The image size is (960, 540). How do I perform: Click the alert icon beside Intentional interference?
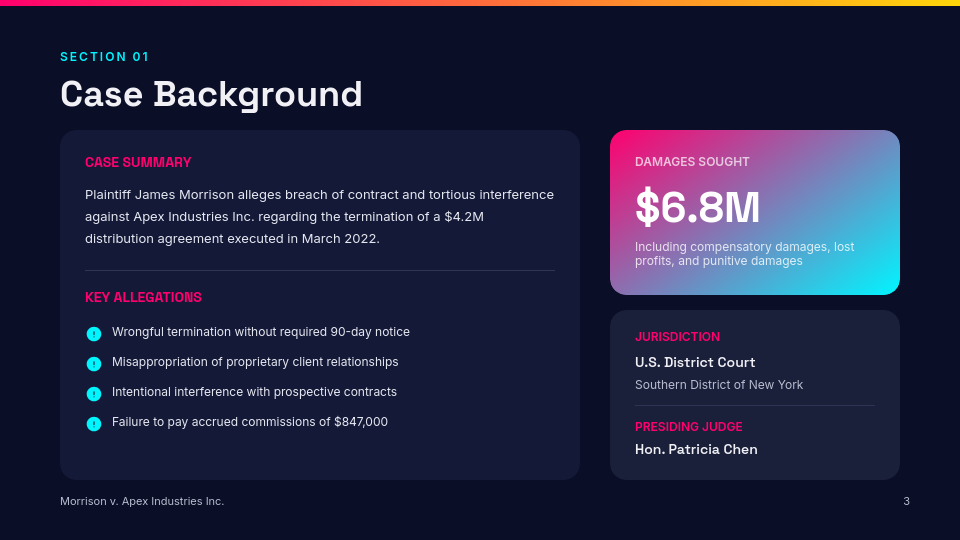coord(94,394)
